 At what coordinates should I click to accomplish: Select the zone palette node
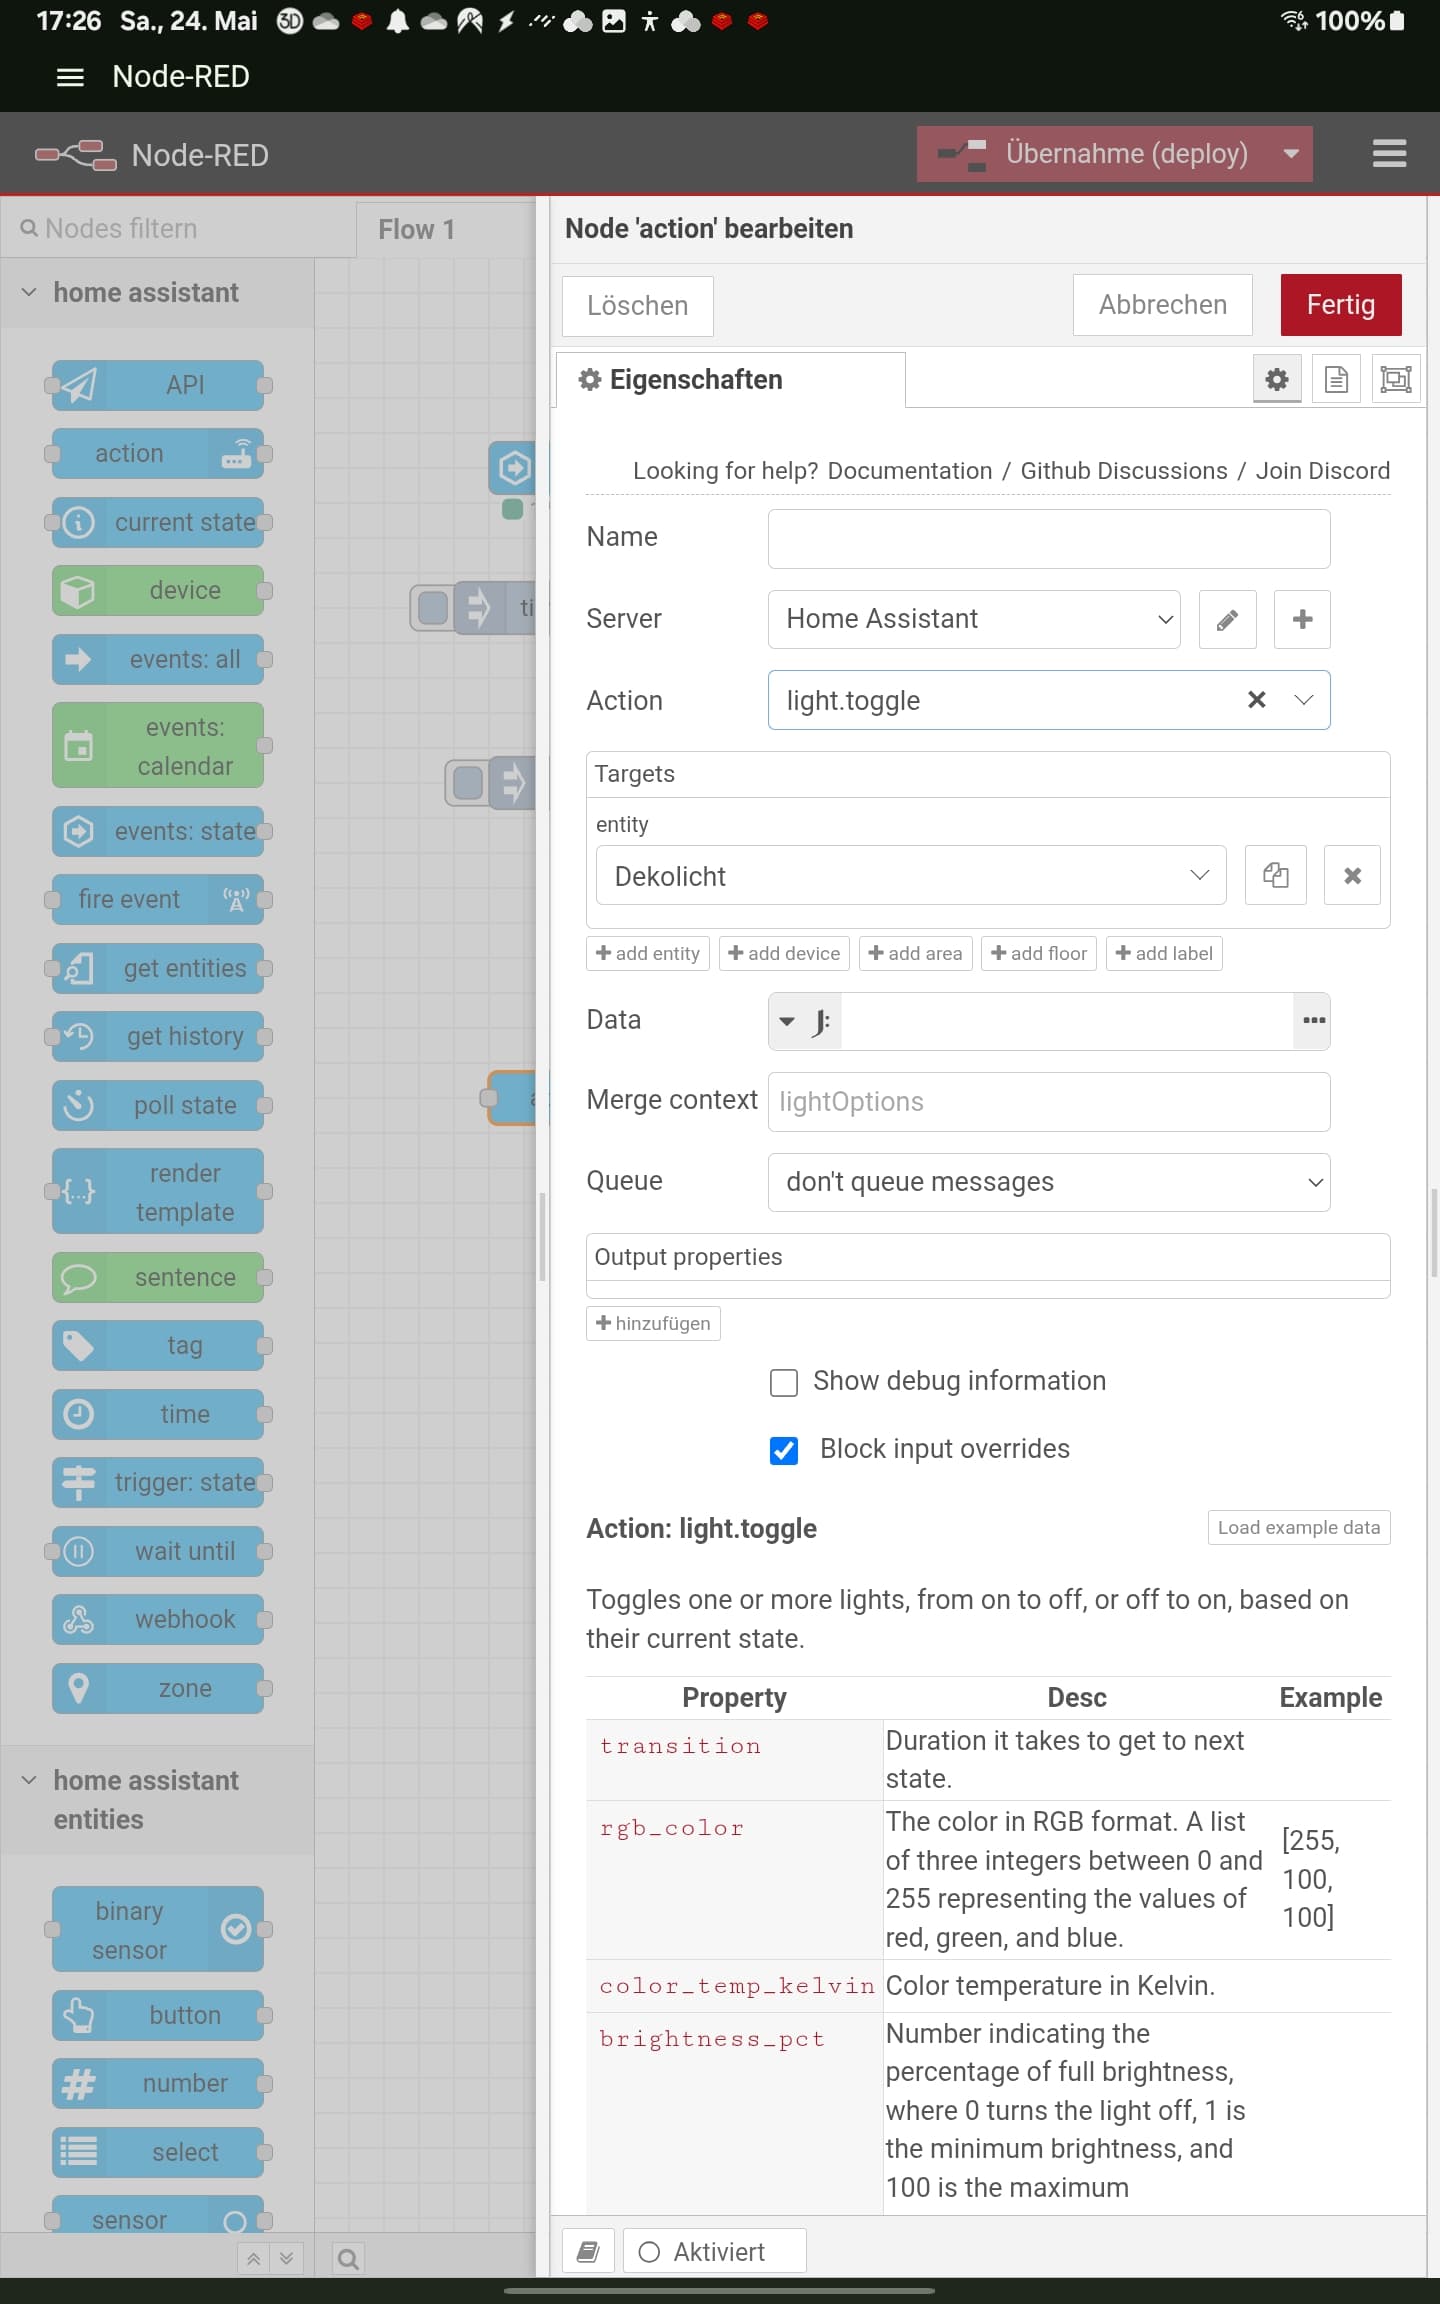coord(158,1689)
